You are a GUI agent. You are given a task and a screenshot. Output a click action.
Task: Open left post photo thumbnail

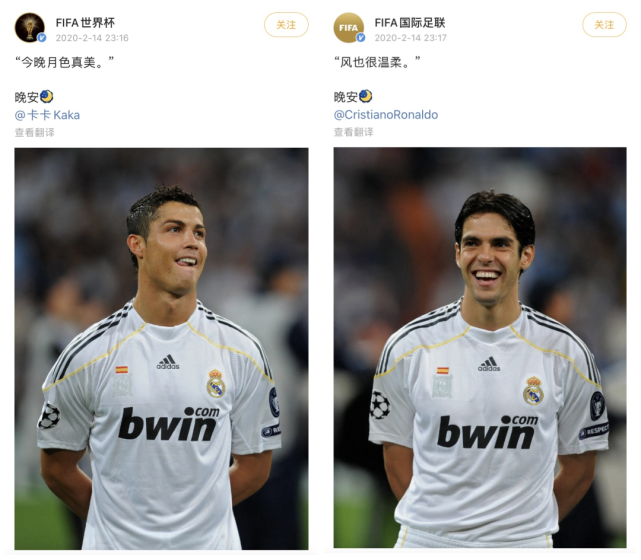(161, 349)
